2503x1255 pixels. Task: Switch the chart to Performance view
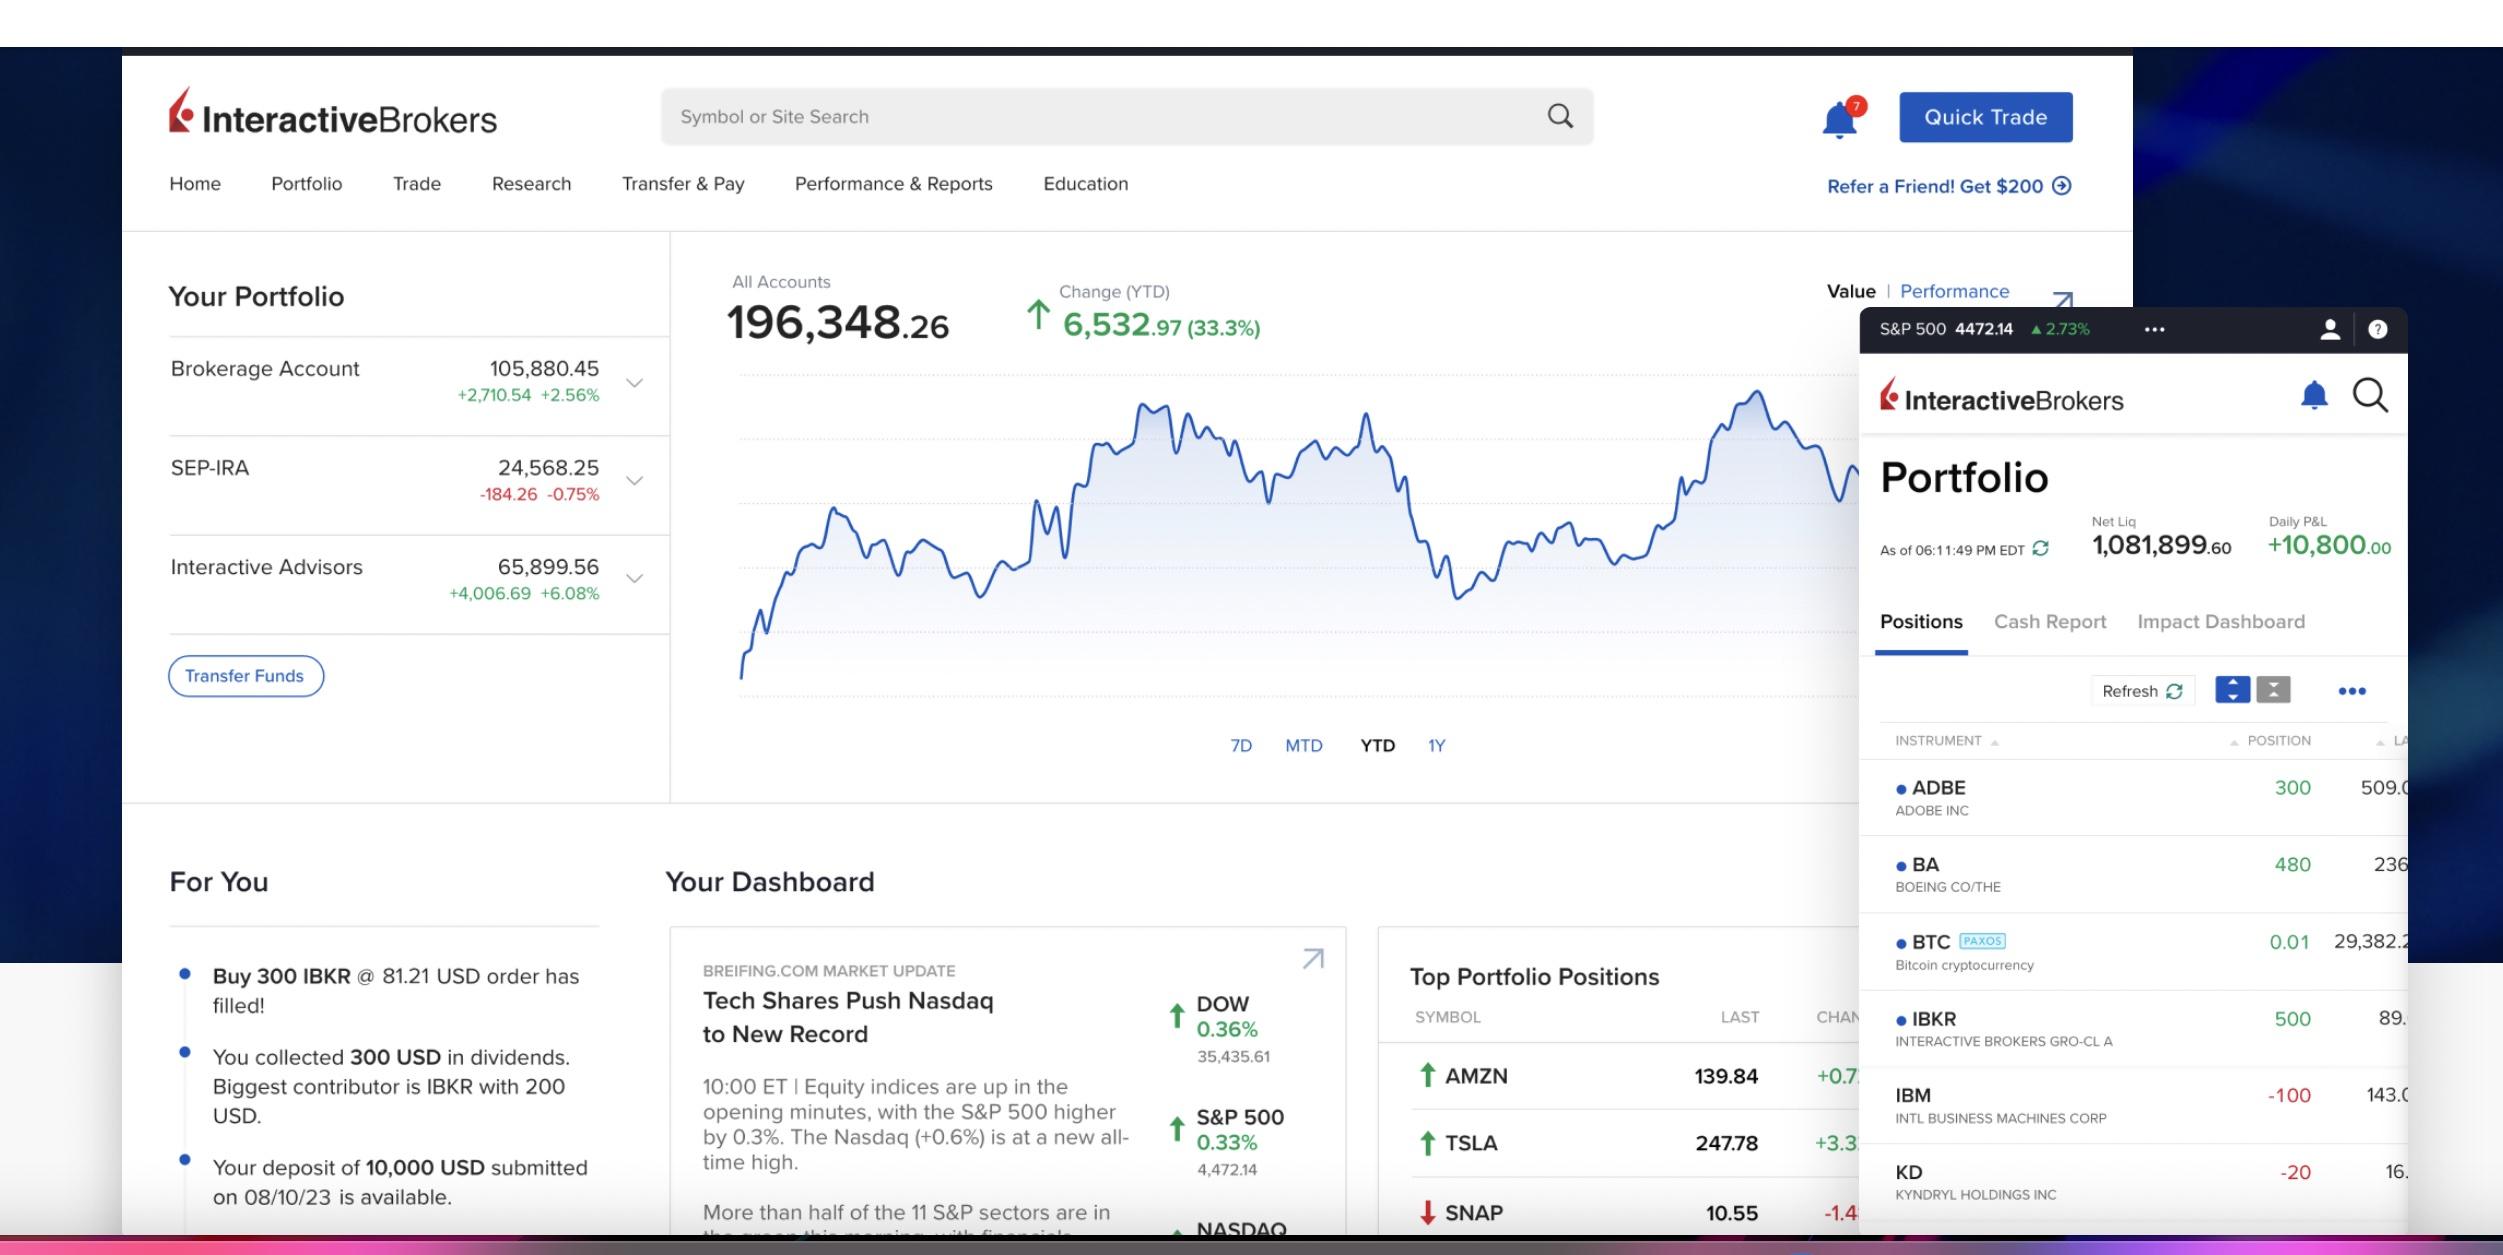pos(1954,291)
